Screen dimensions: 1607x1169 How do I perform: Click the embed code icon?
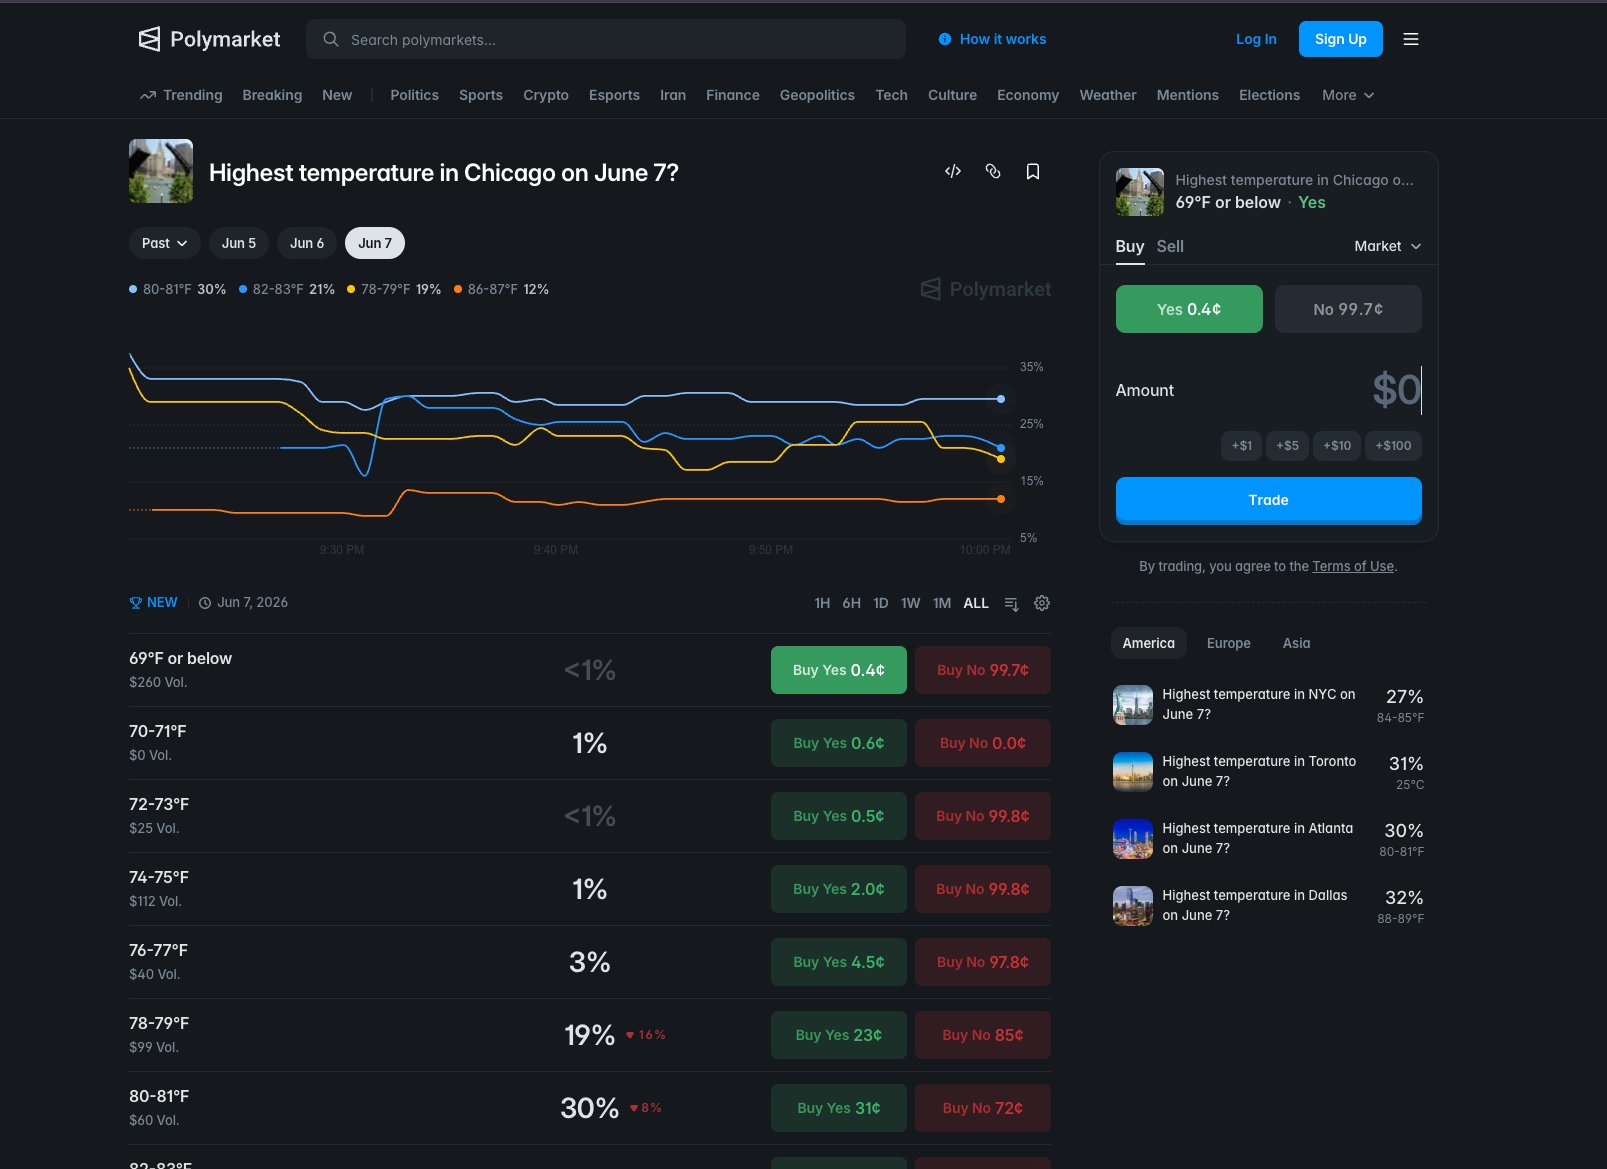pos(953,171)
